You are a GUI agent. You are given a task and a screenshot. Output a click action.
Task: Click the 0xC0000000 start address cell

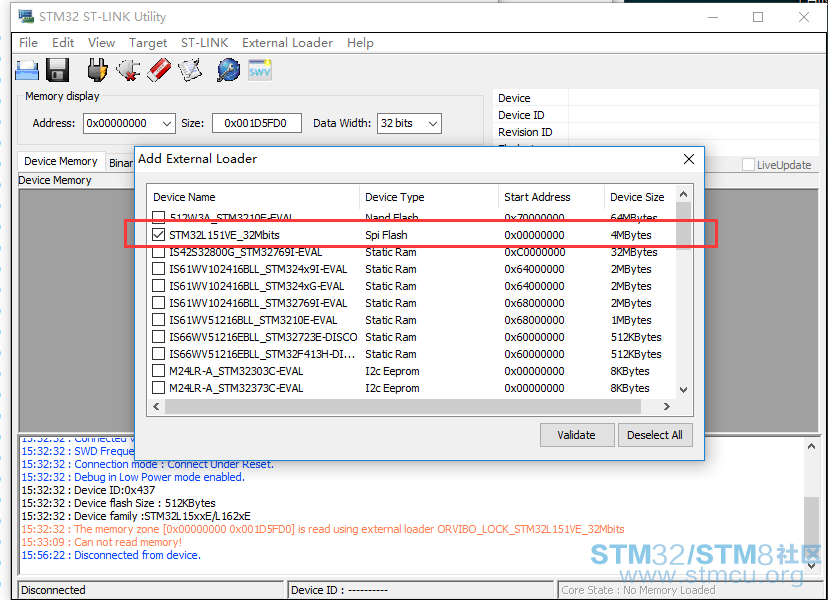click(534, 252)
